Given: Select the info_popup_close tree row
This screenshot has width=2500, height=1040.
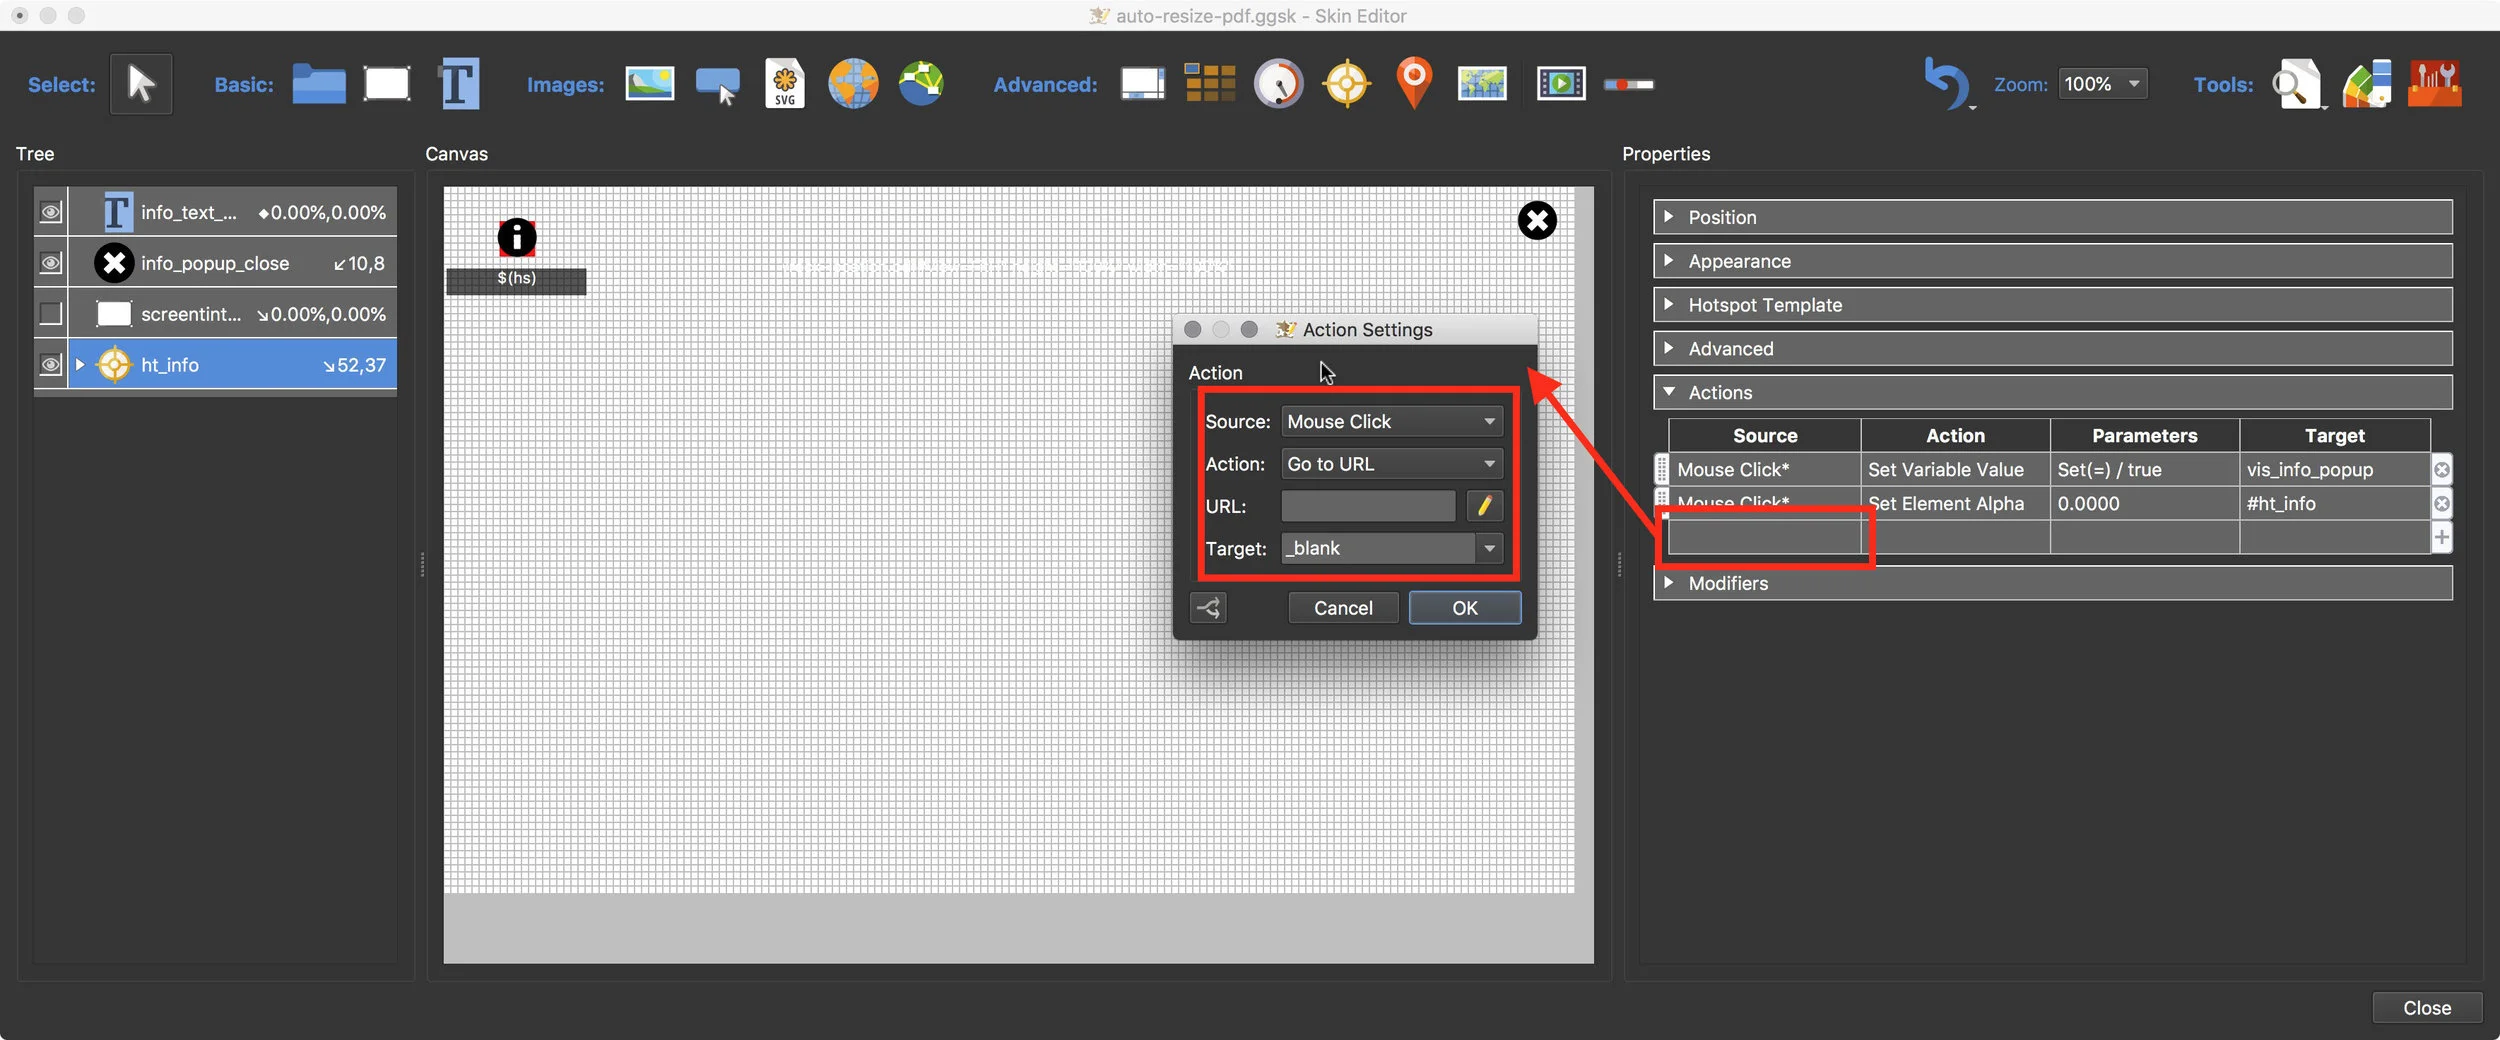Looking at the screenshot, I should point(232,263).
